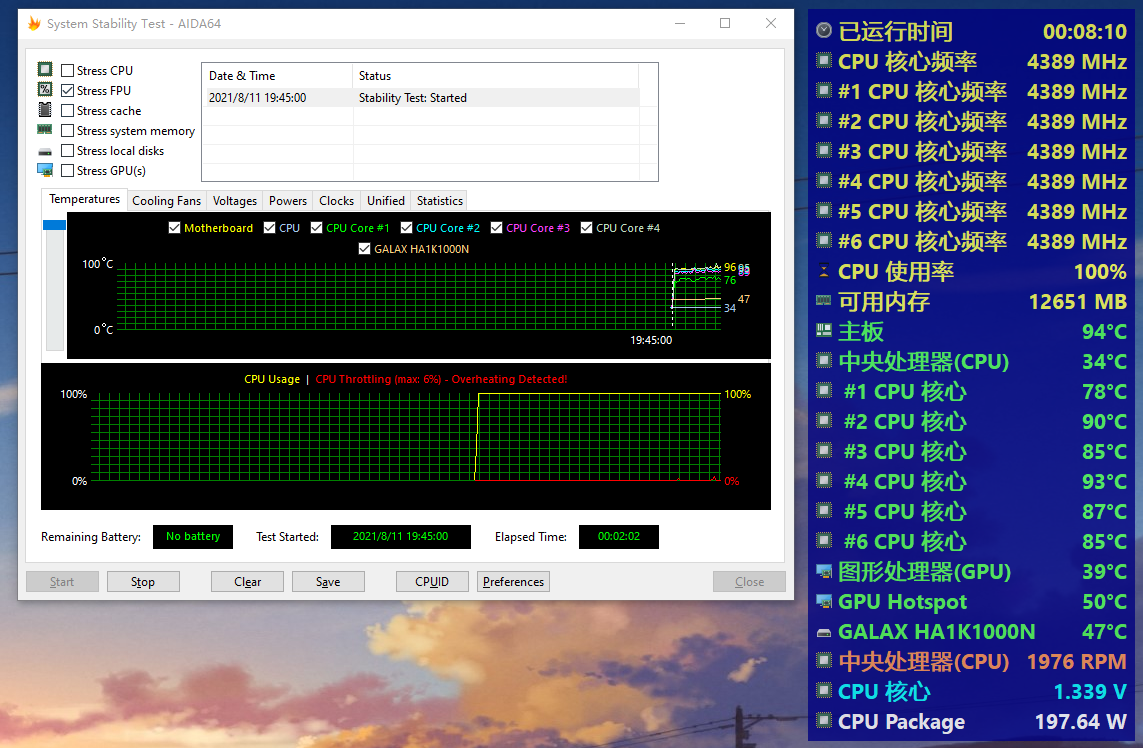The height and width of the screenshot is (748, 1143).
Task: Click the GPU Hotspot sensor icon
Action: 824,602
